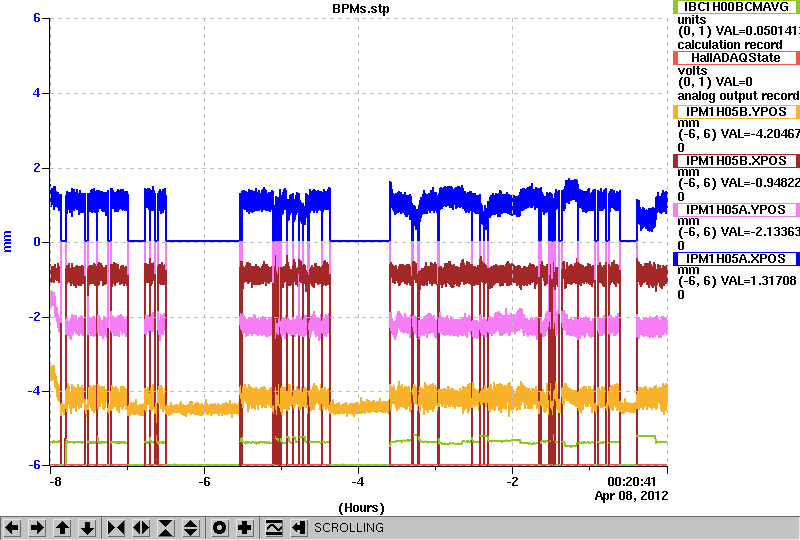
Task: Pan the plot right with right-arrow button
Action: coord(37,527)
